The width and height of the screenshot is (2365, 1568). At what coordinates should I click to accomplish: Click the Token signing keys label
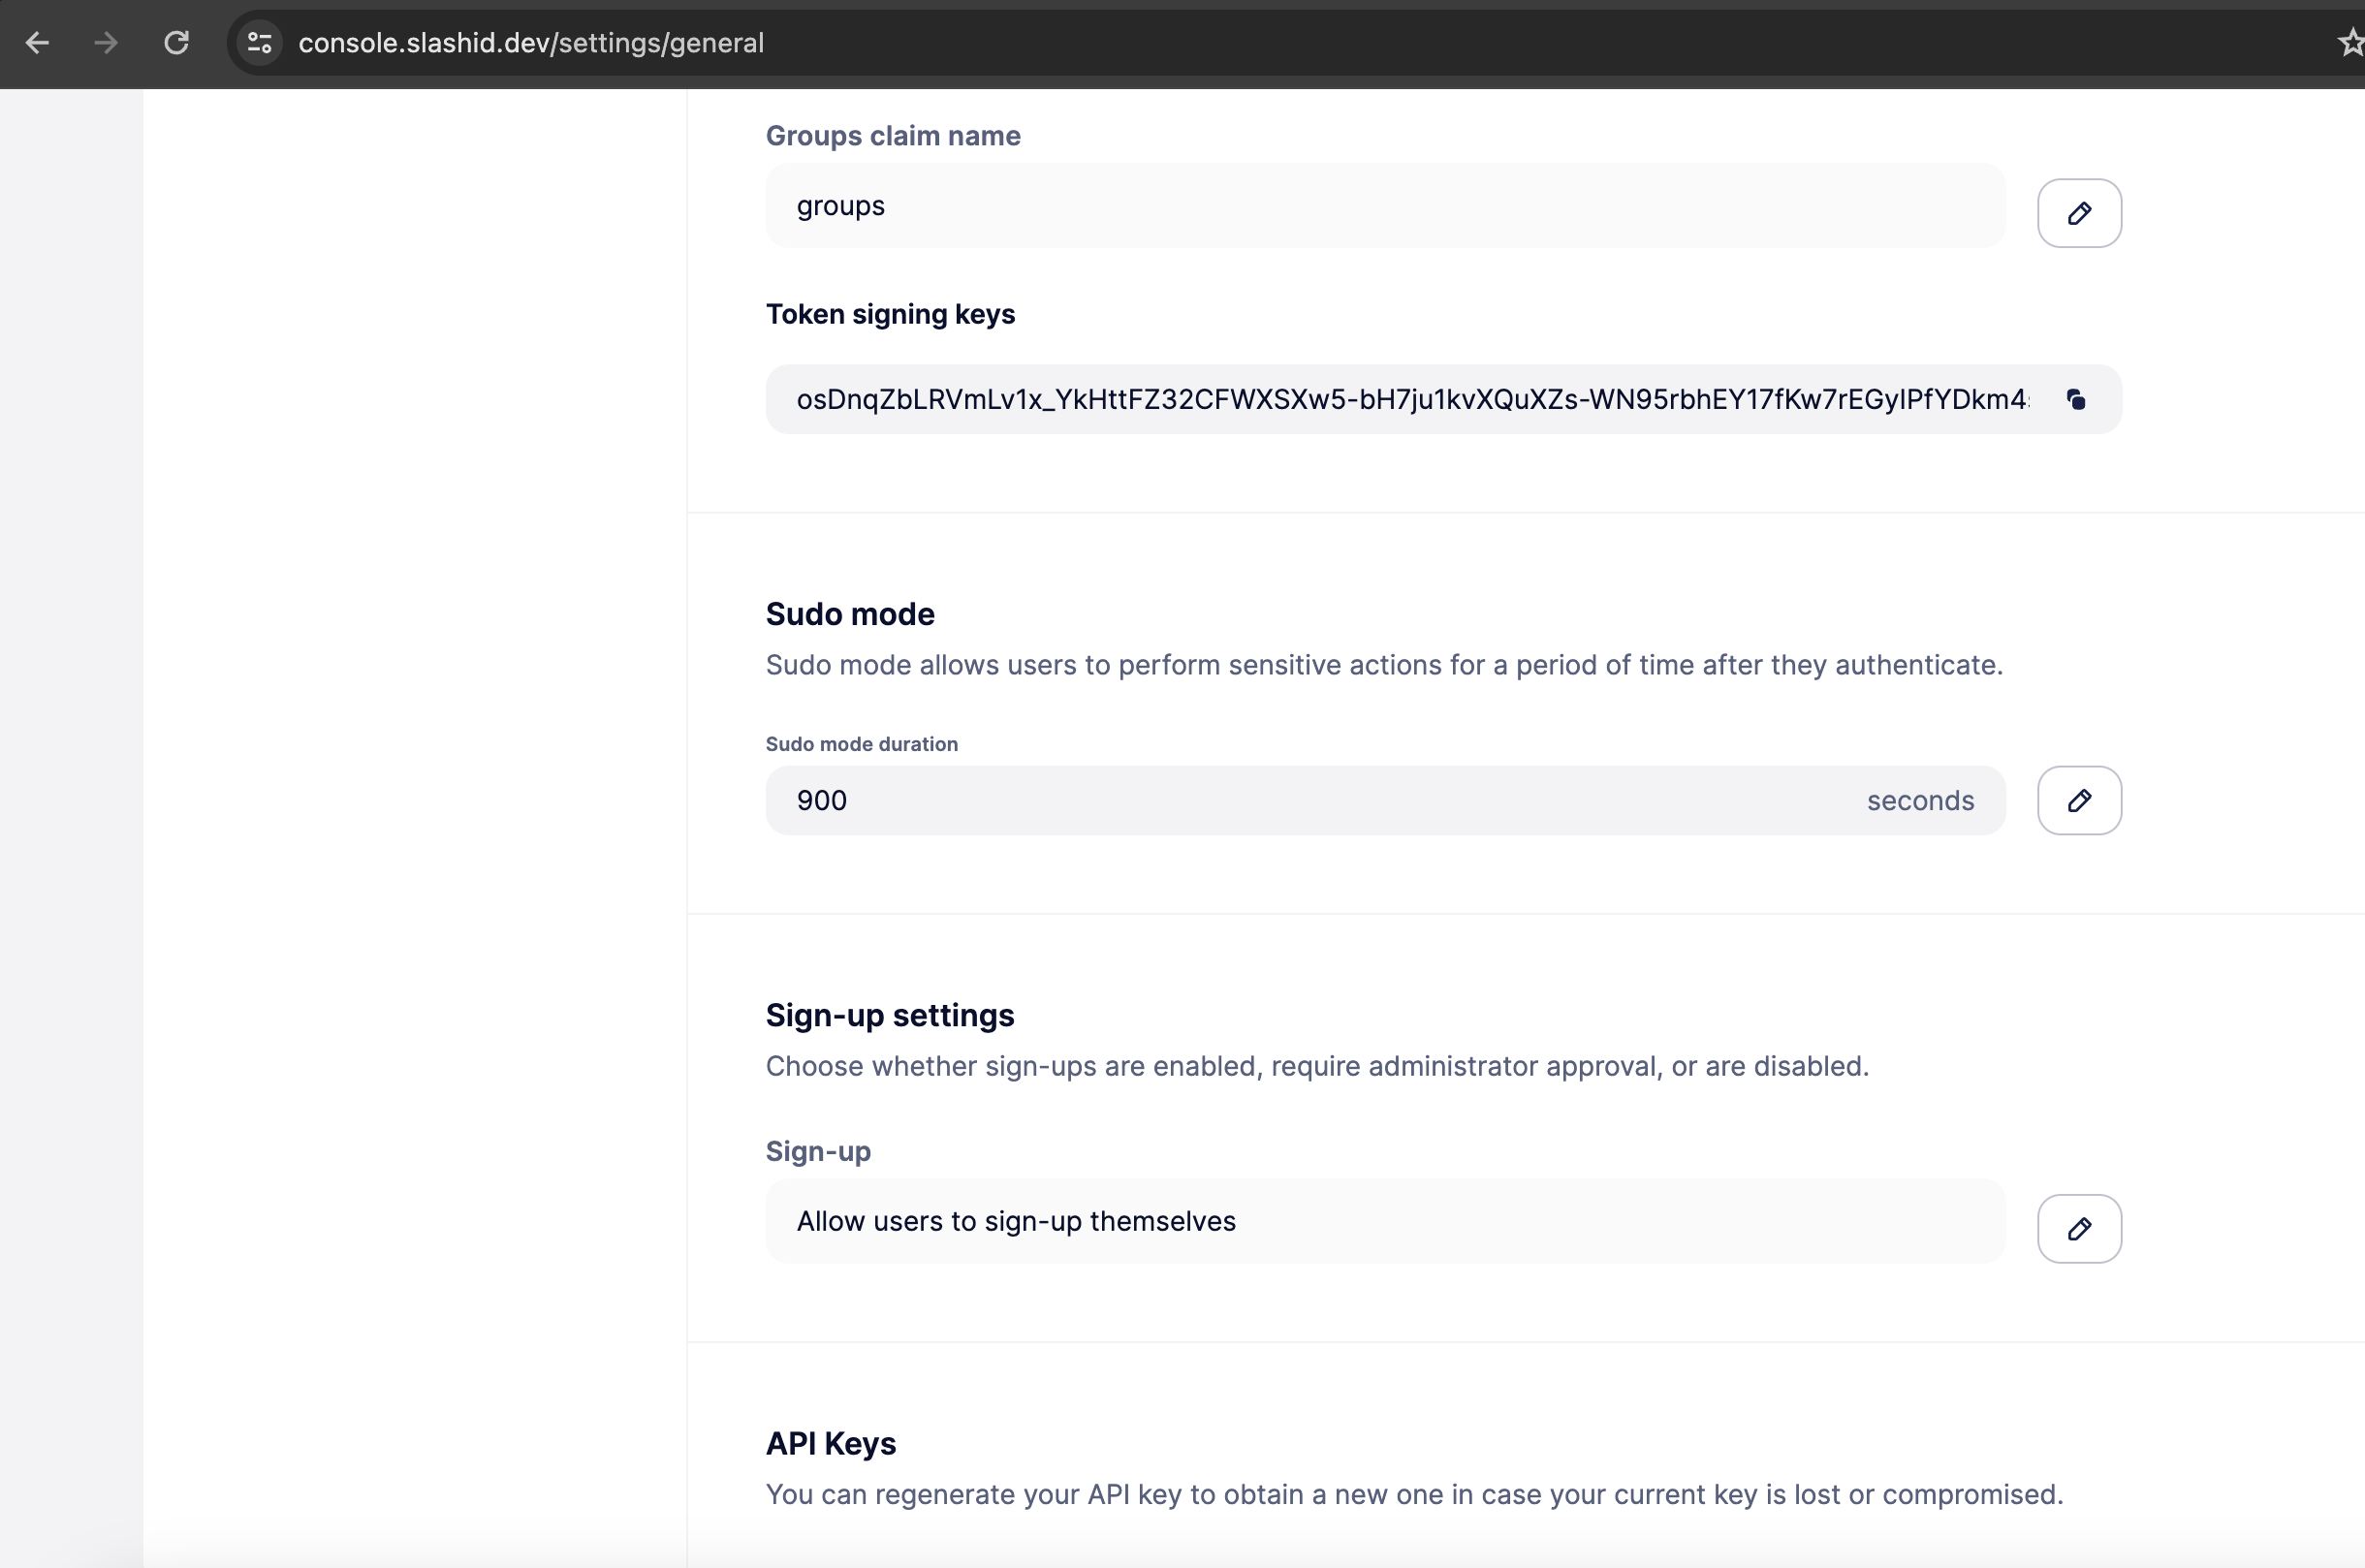click(x=889, y=314)
